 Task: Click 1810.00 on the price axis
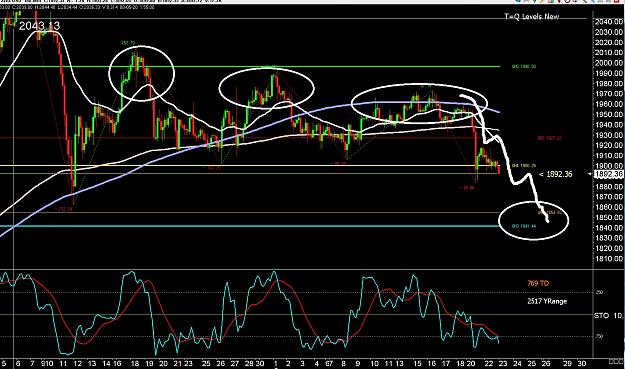click(609, 259)
